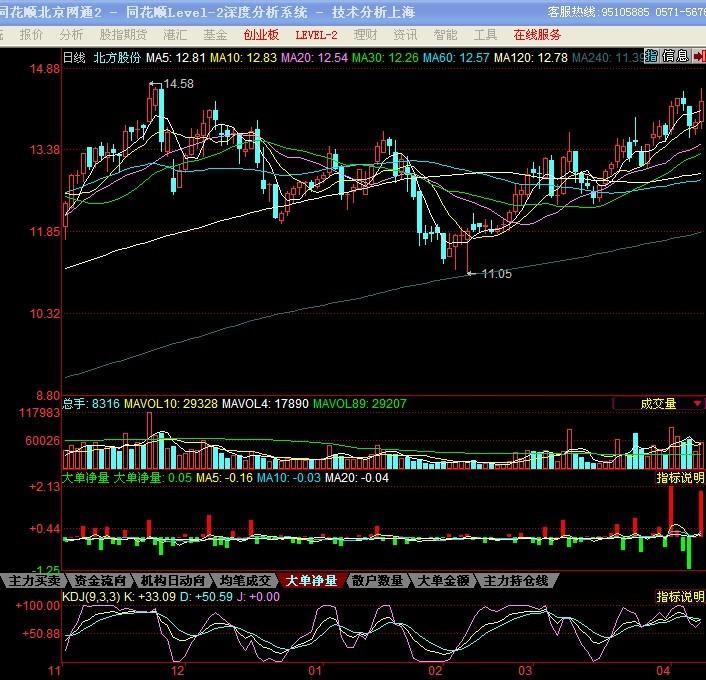Click the red arrow collapse panel icon

click(699, 56)
